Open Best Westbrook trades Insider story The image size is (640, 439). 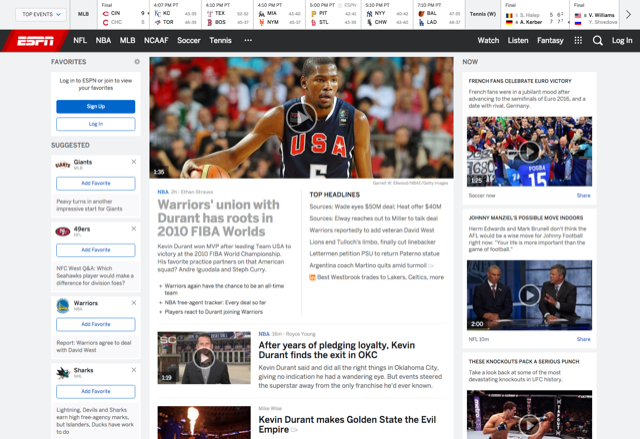coord(380,277)
